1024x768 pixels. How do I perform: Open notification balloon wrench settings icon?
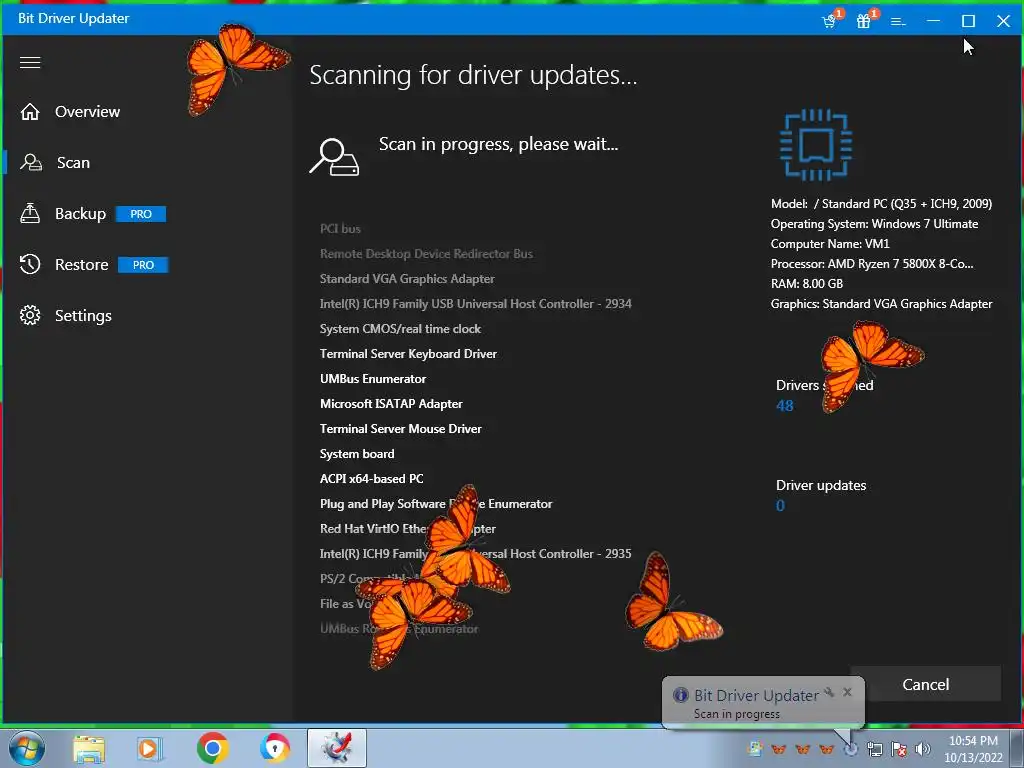click(x=829, y=692)
